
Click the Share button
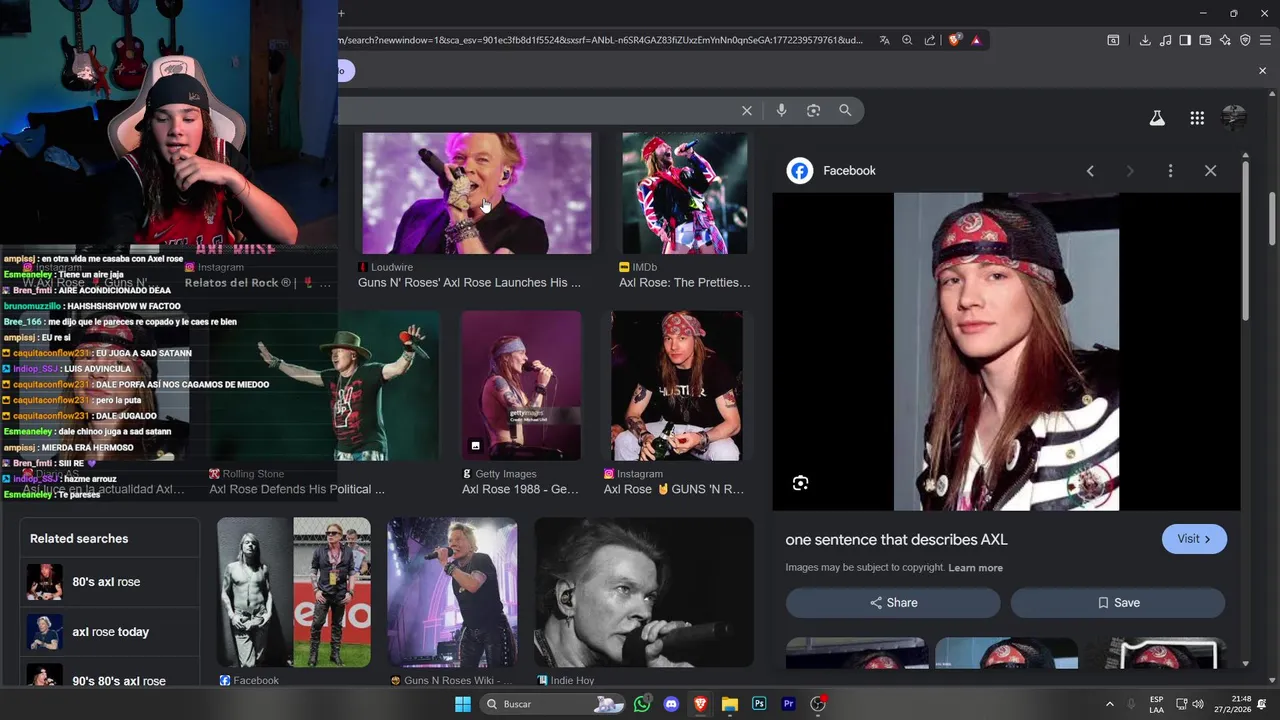click(893, 603)
